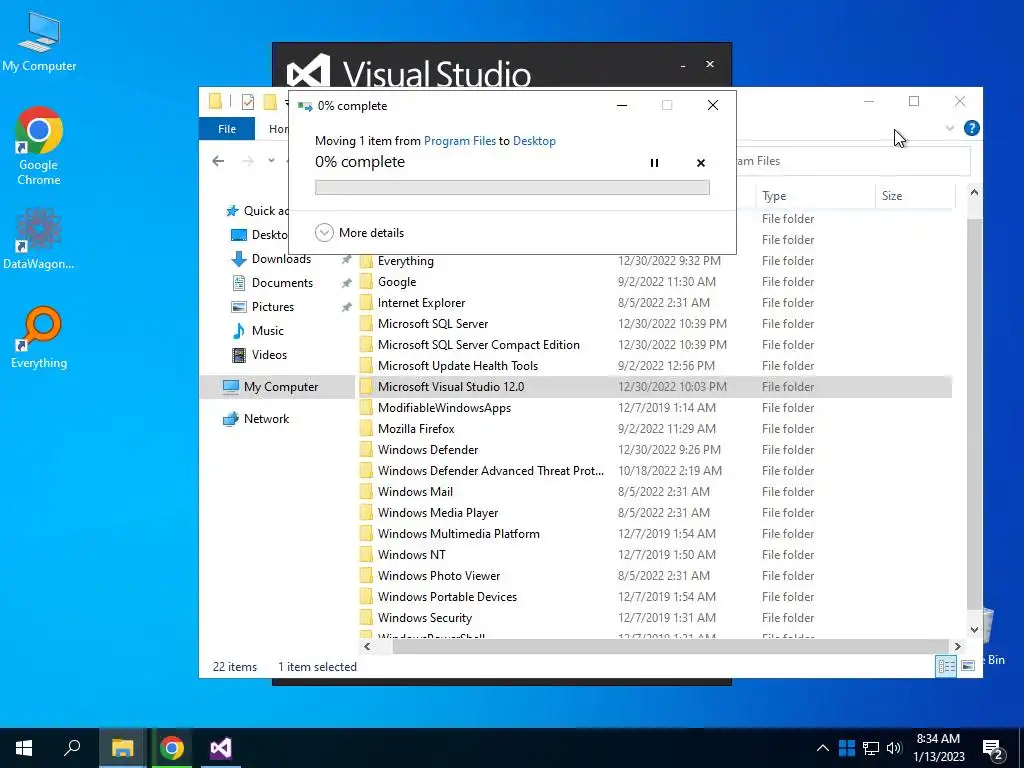
Task: Open the Windows Start menu
Action: click(x=24, y=748)
